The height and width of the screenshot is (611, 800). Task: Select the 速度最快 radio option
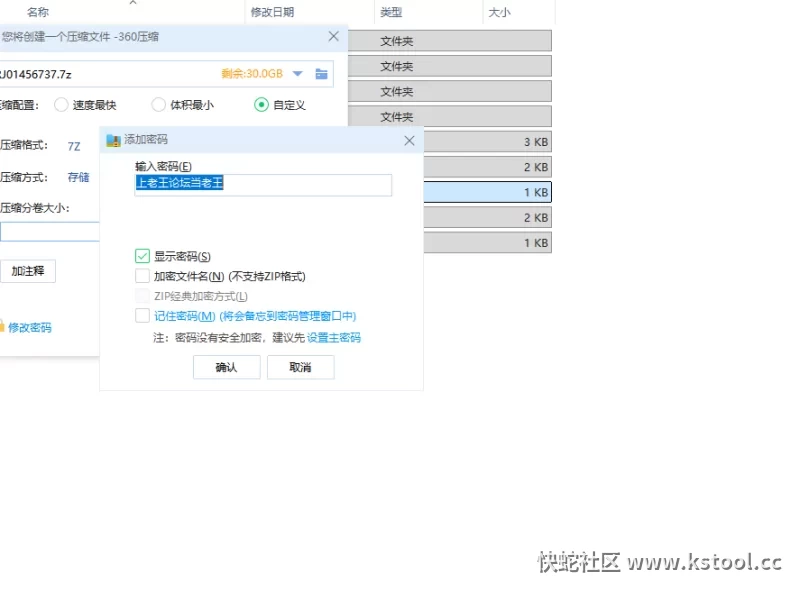[x=61, y=105]
